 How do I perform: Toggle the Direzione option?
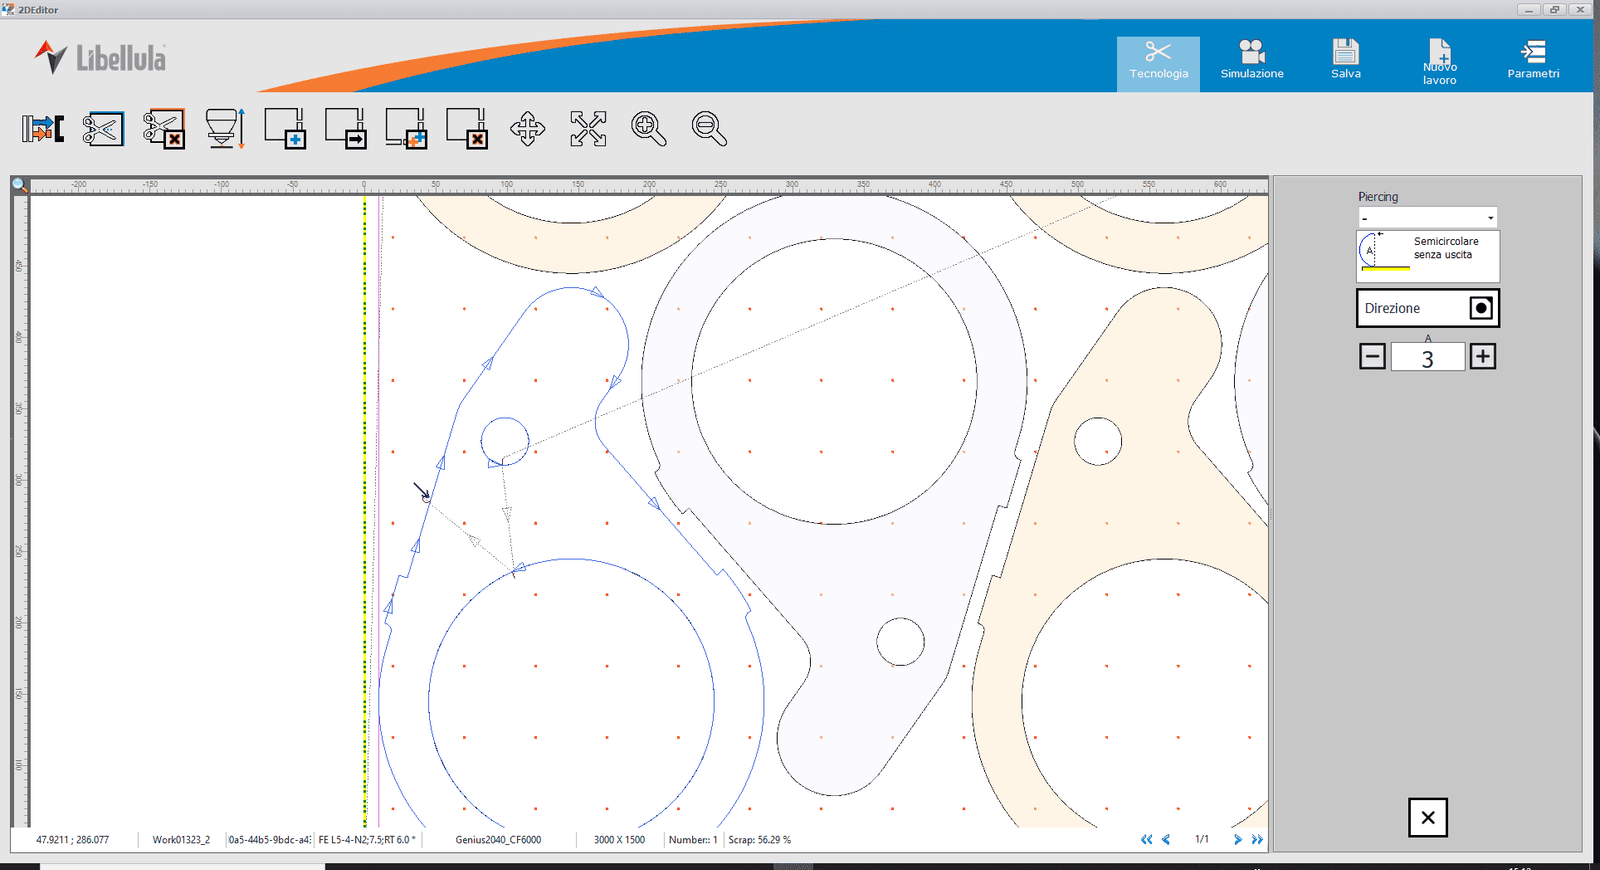click(x=1481, y=308)
